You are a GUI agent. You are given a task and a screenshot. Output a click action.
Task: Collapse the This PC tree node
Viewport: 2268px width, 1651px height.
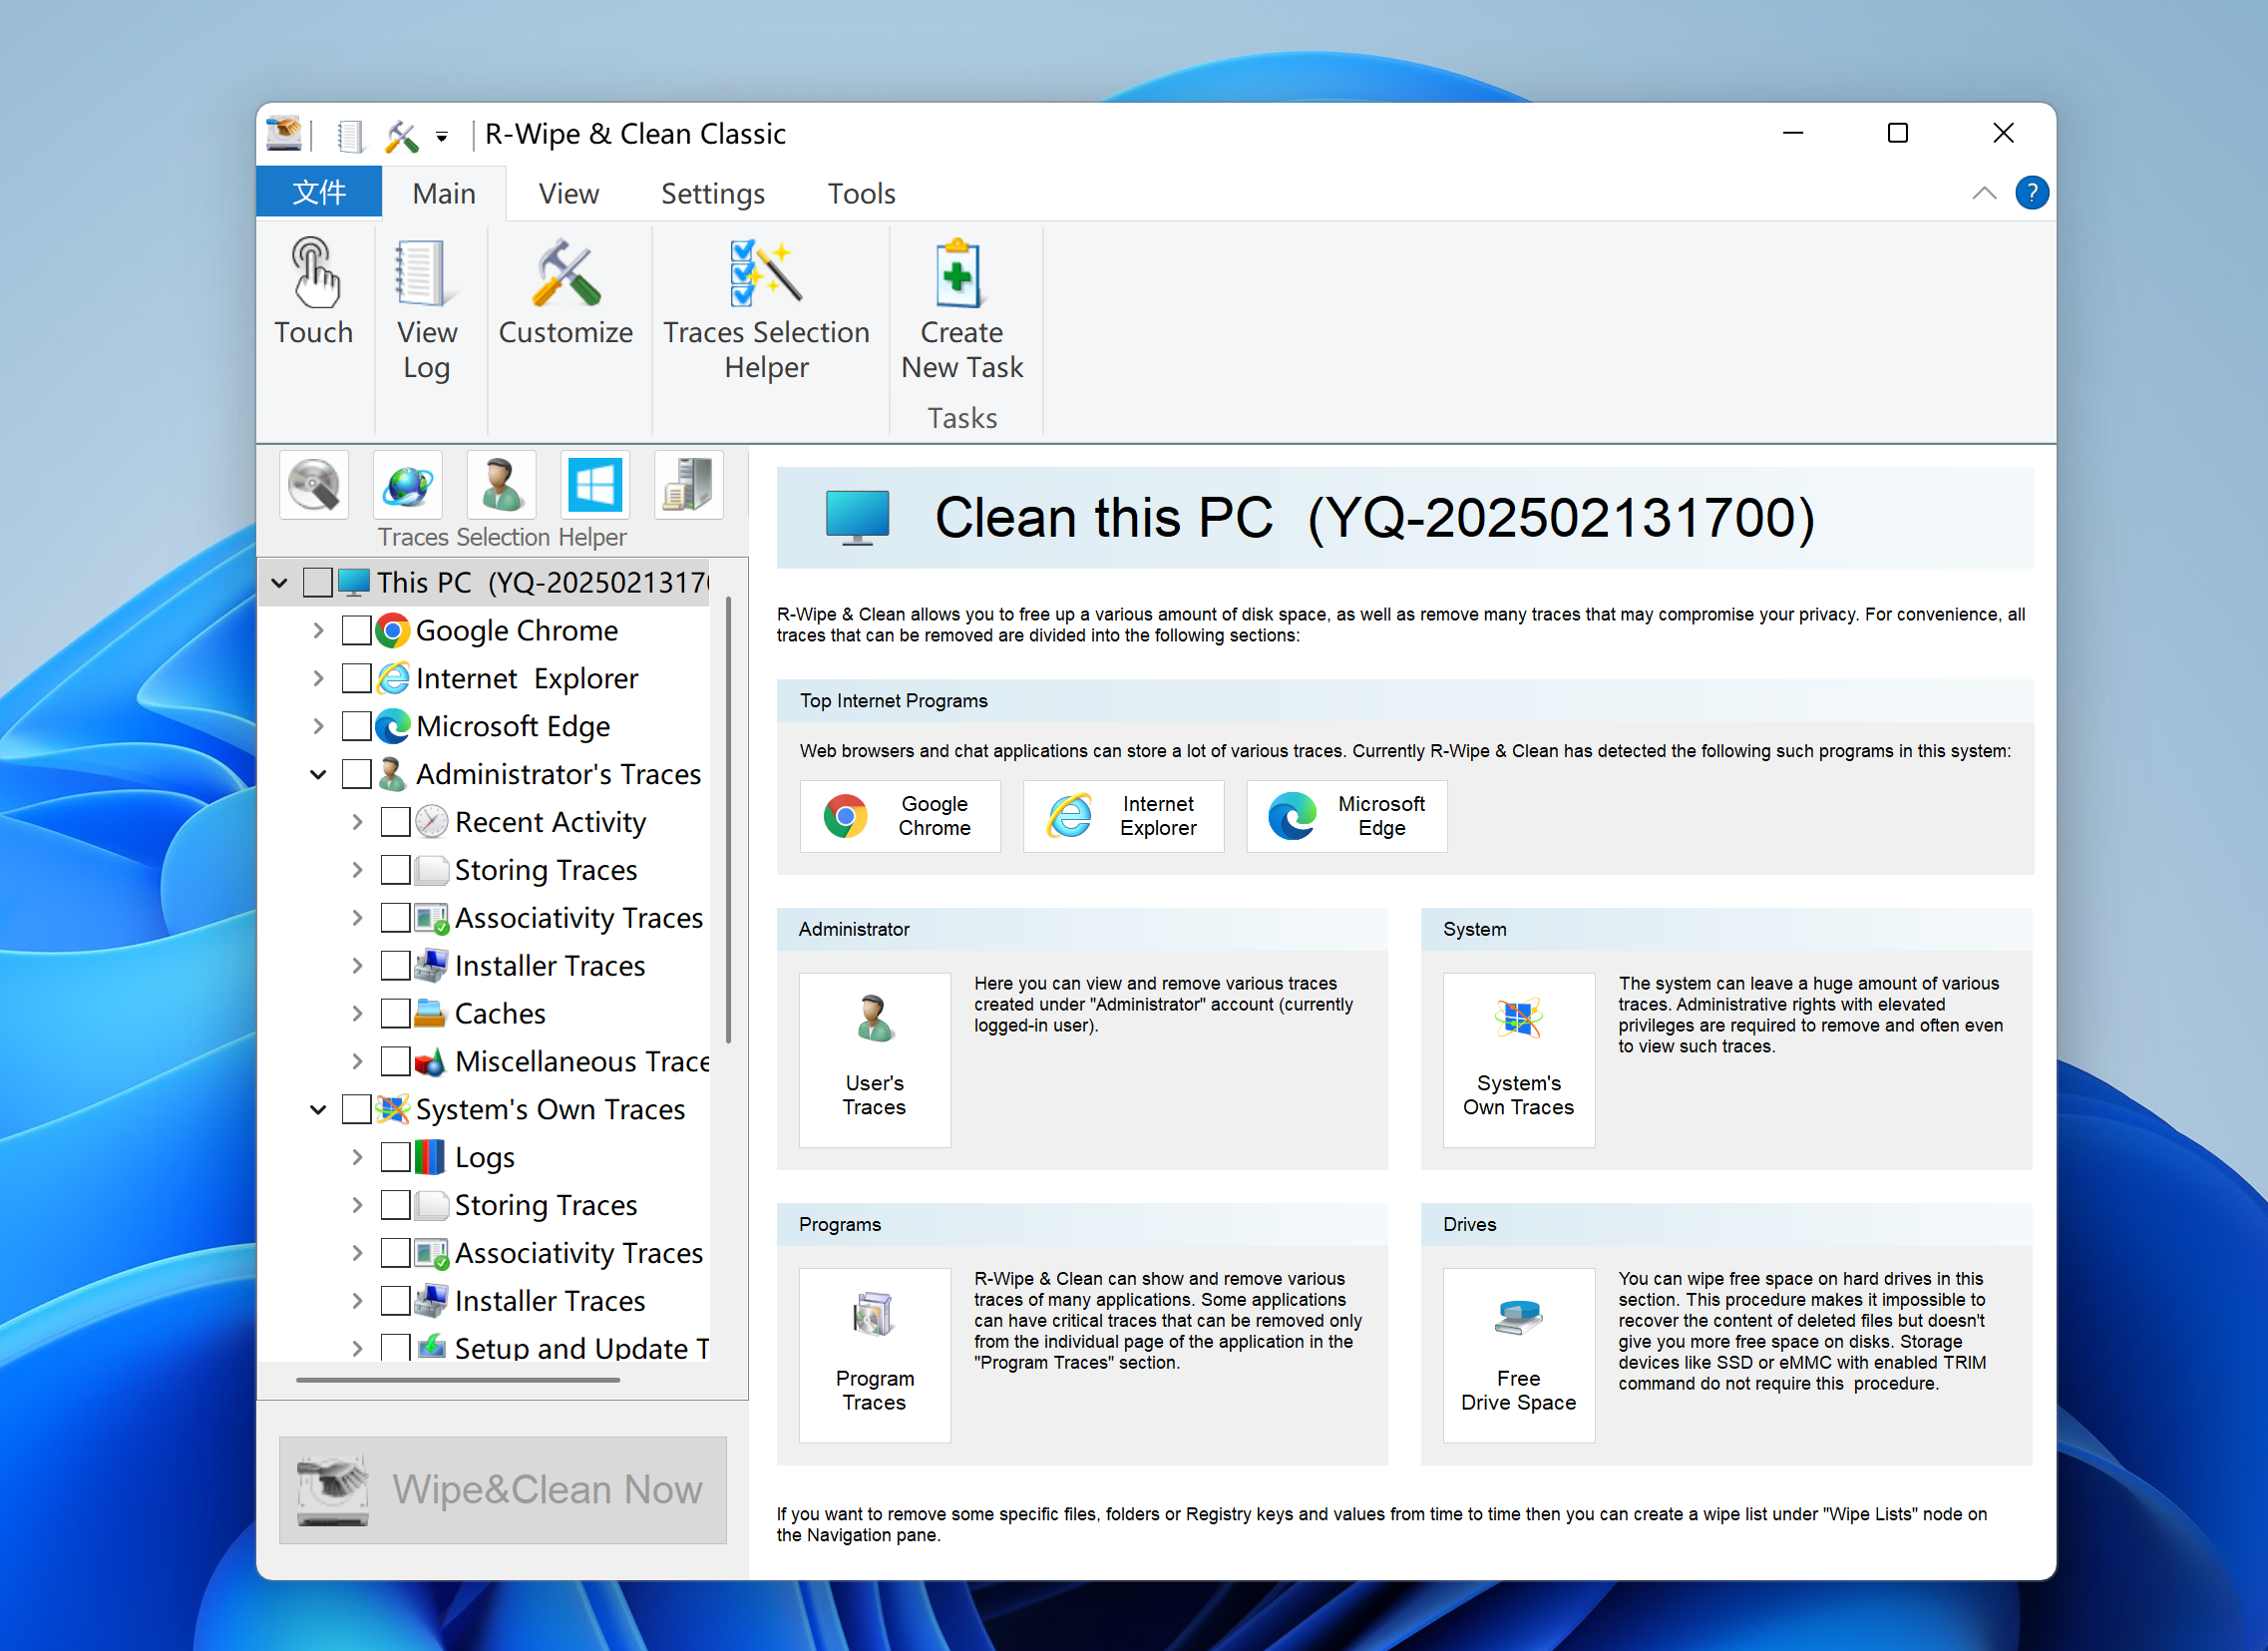(x=280, y=583)
